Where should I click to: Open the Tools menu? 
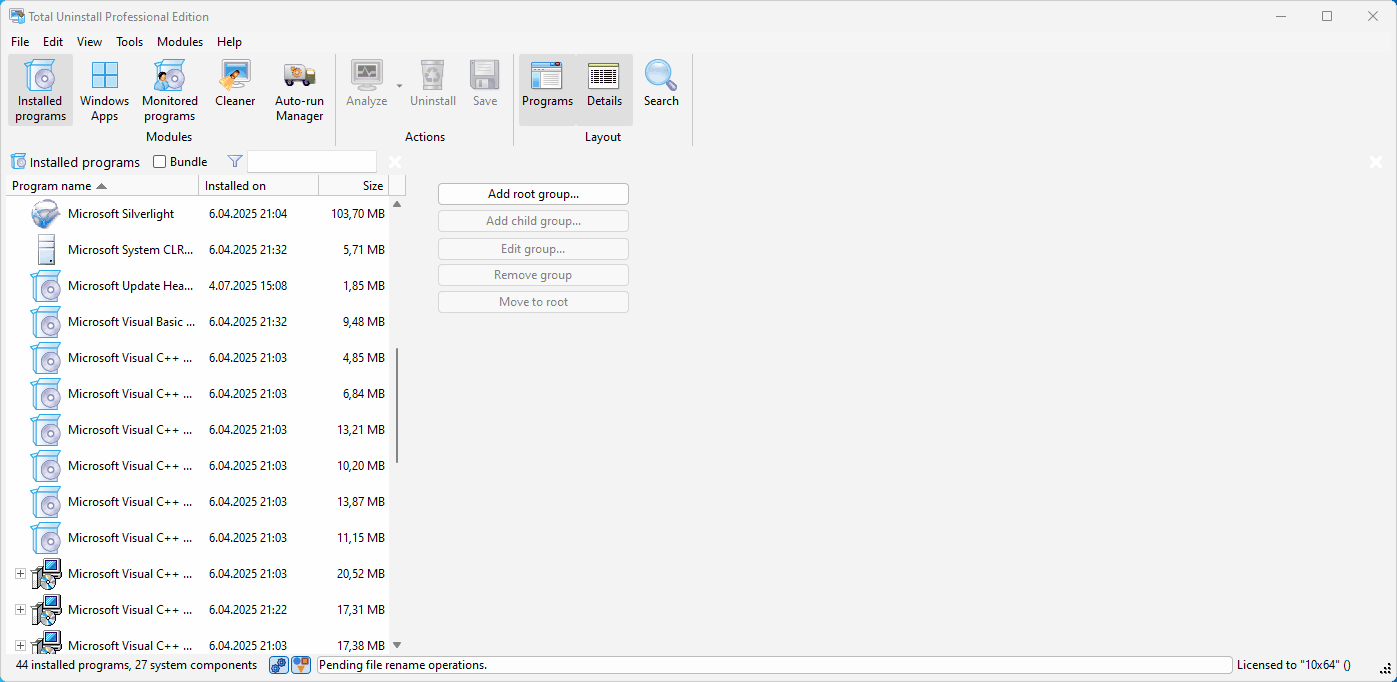[129, 42]
